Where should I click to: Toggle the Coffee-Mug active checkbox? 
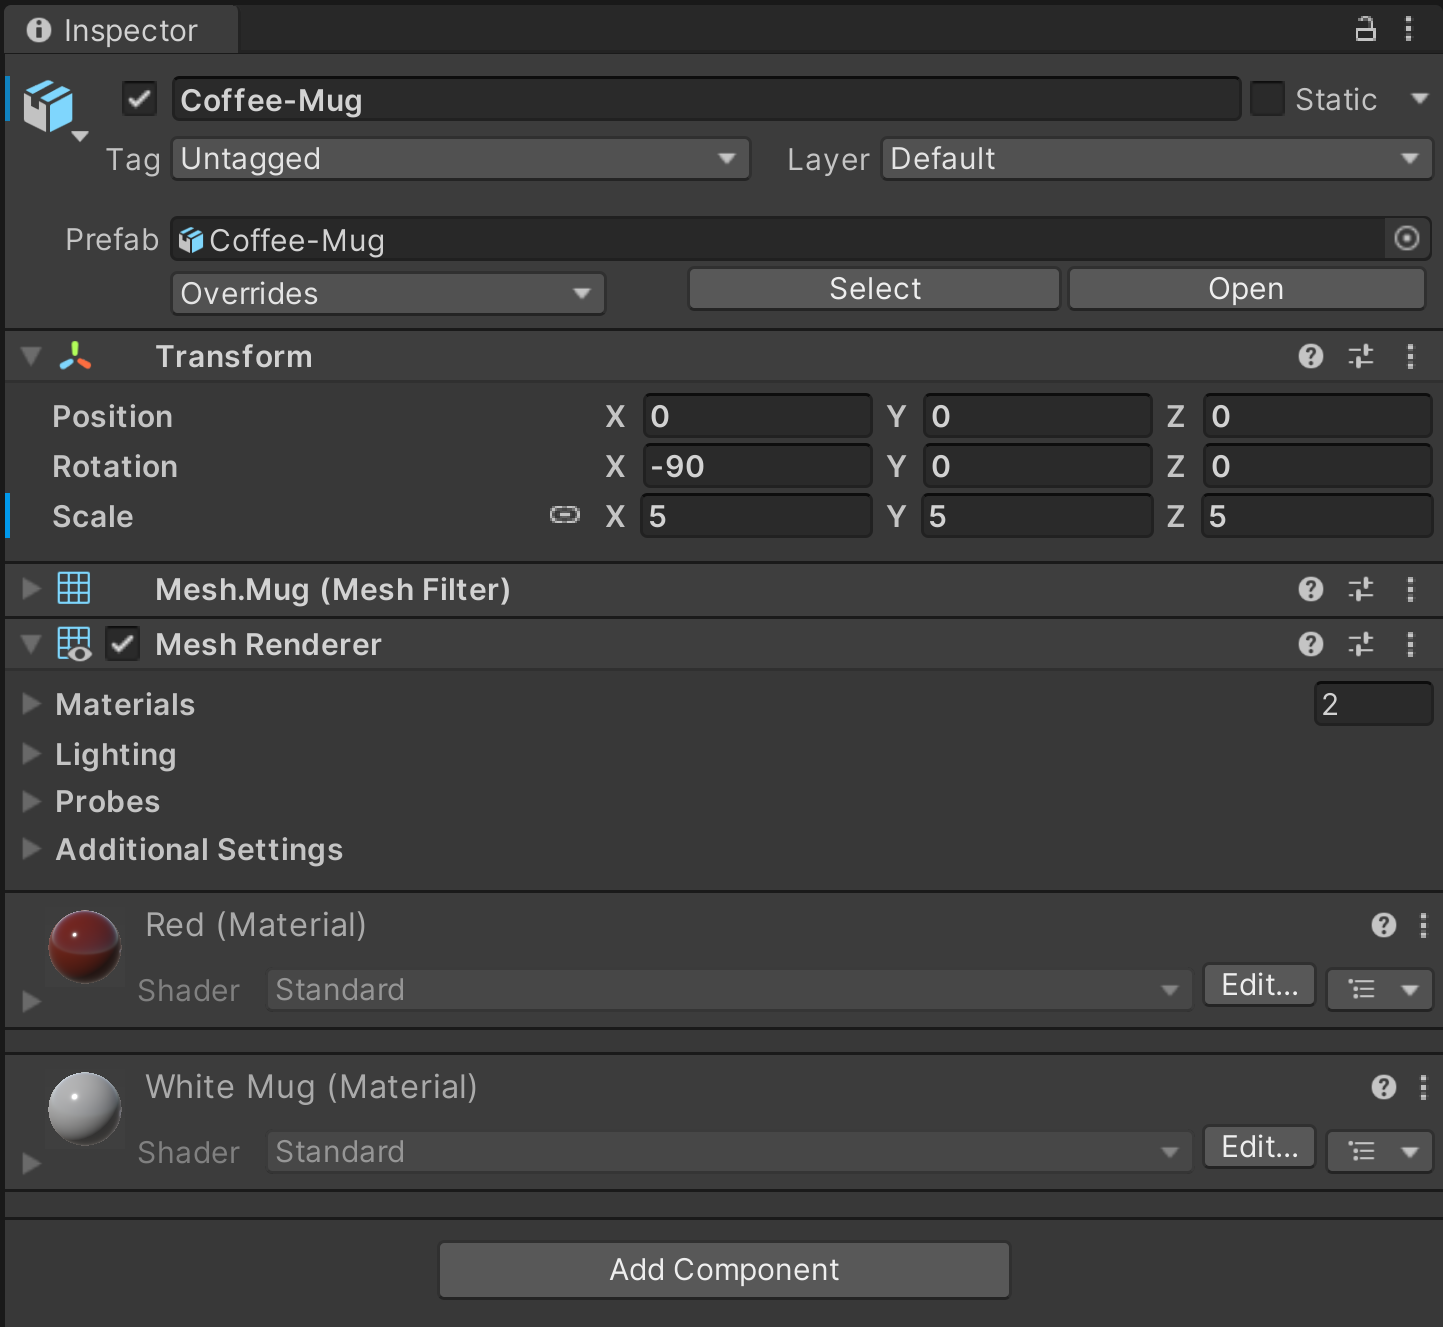pyautogui.click(x=138, y=98)
